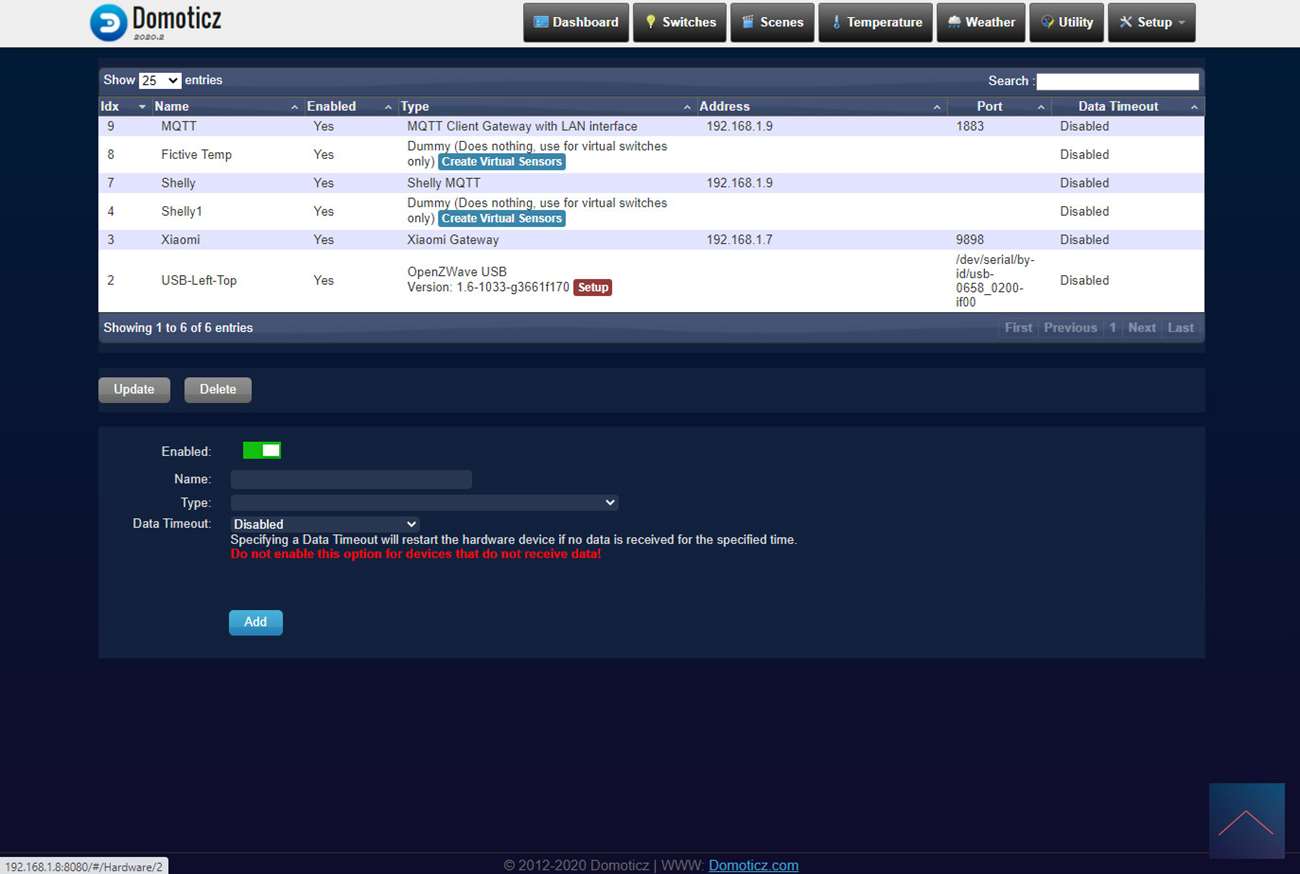Click the Add hardware button
Screen dimensions: 1300x874
point(256,622)
